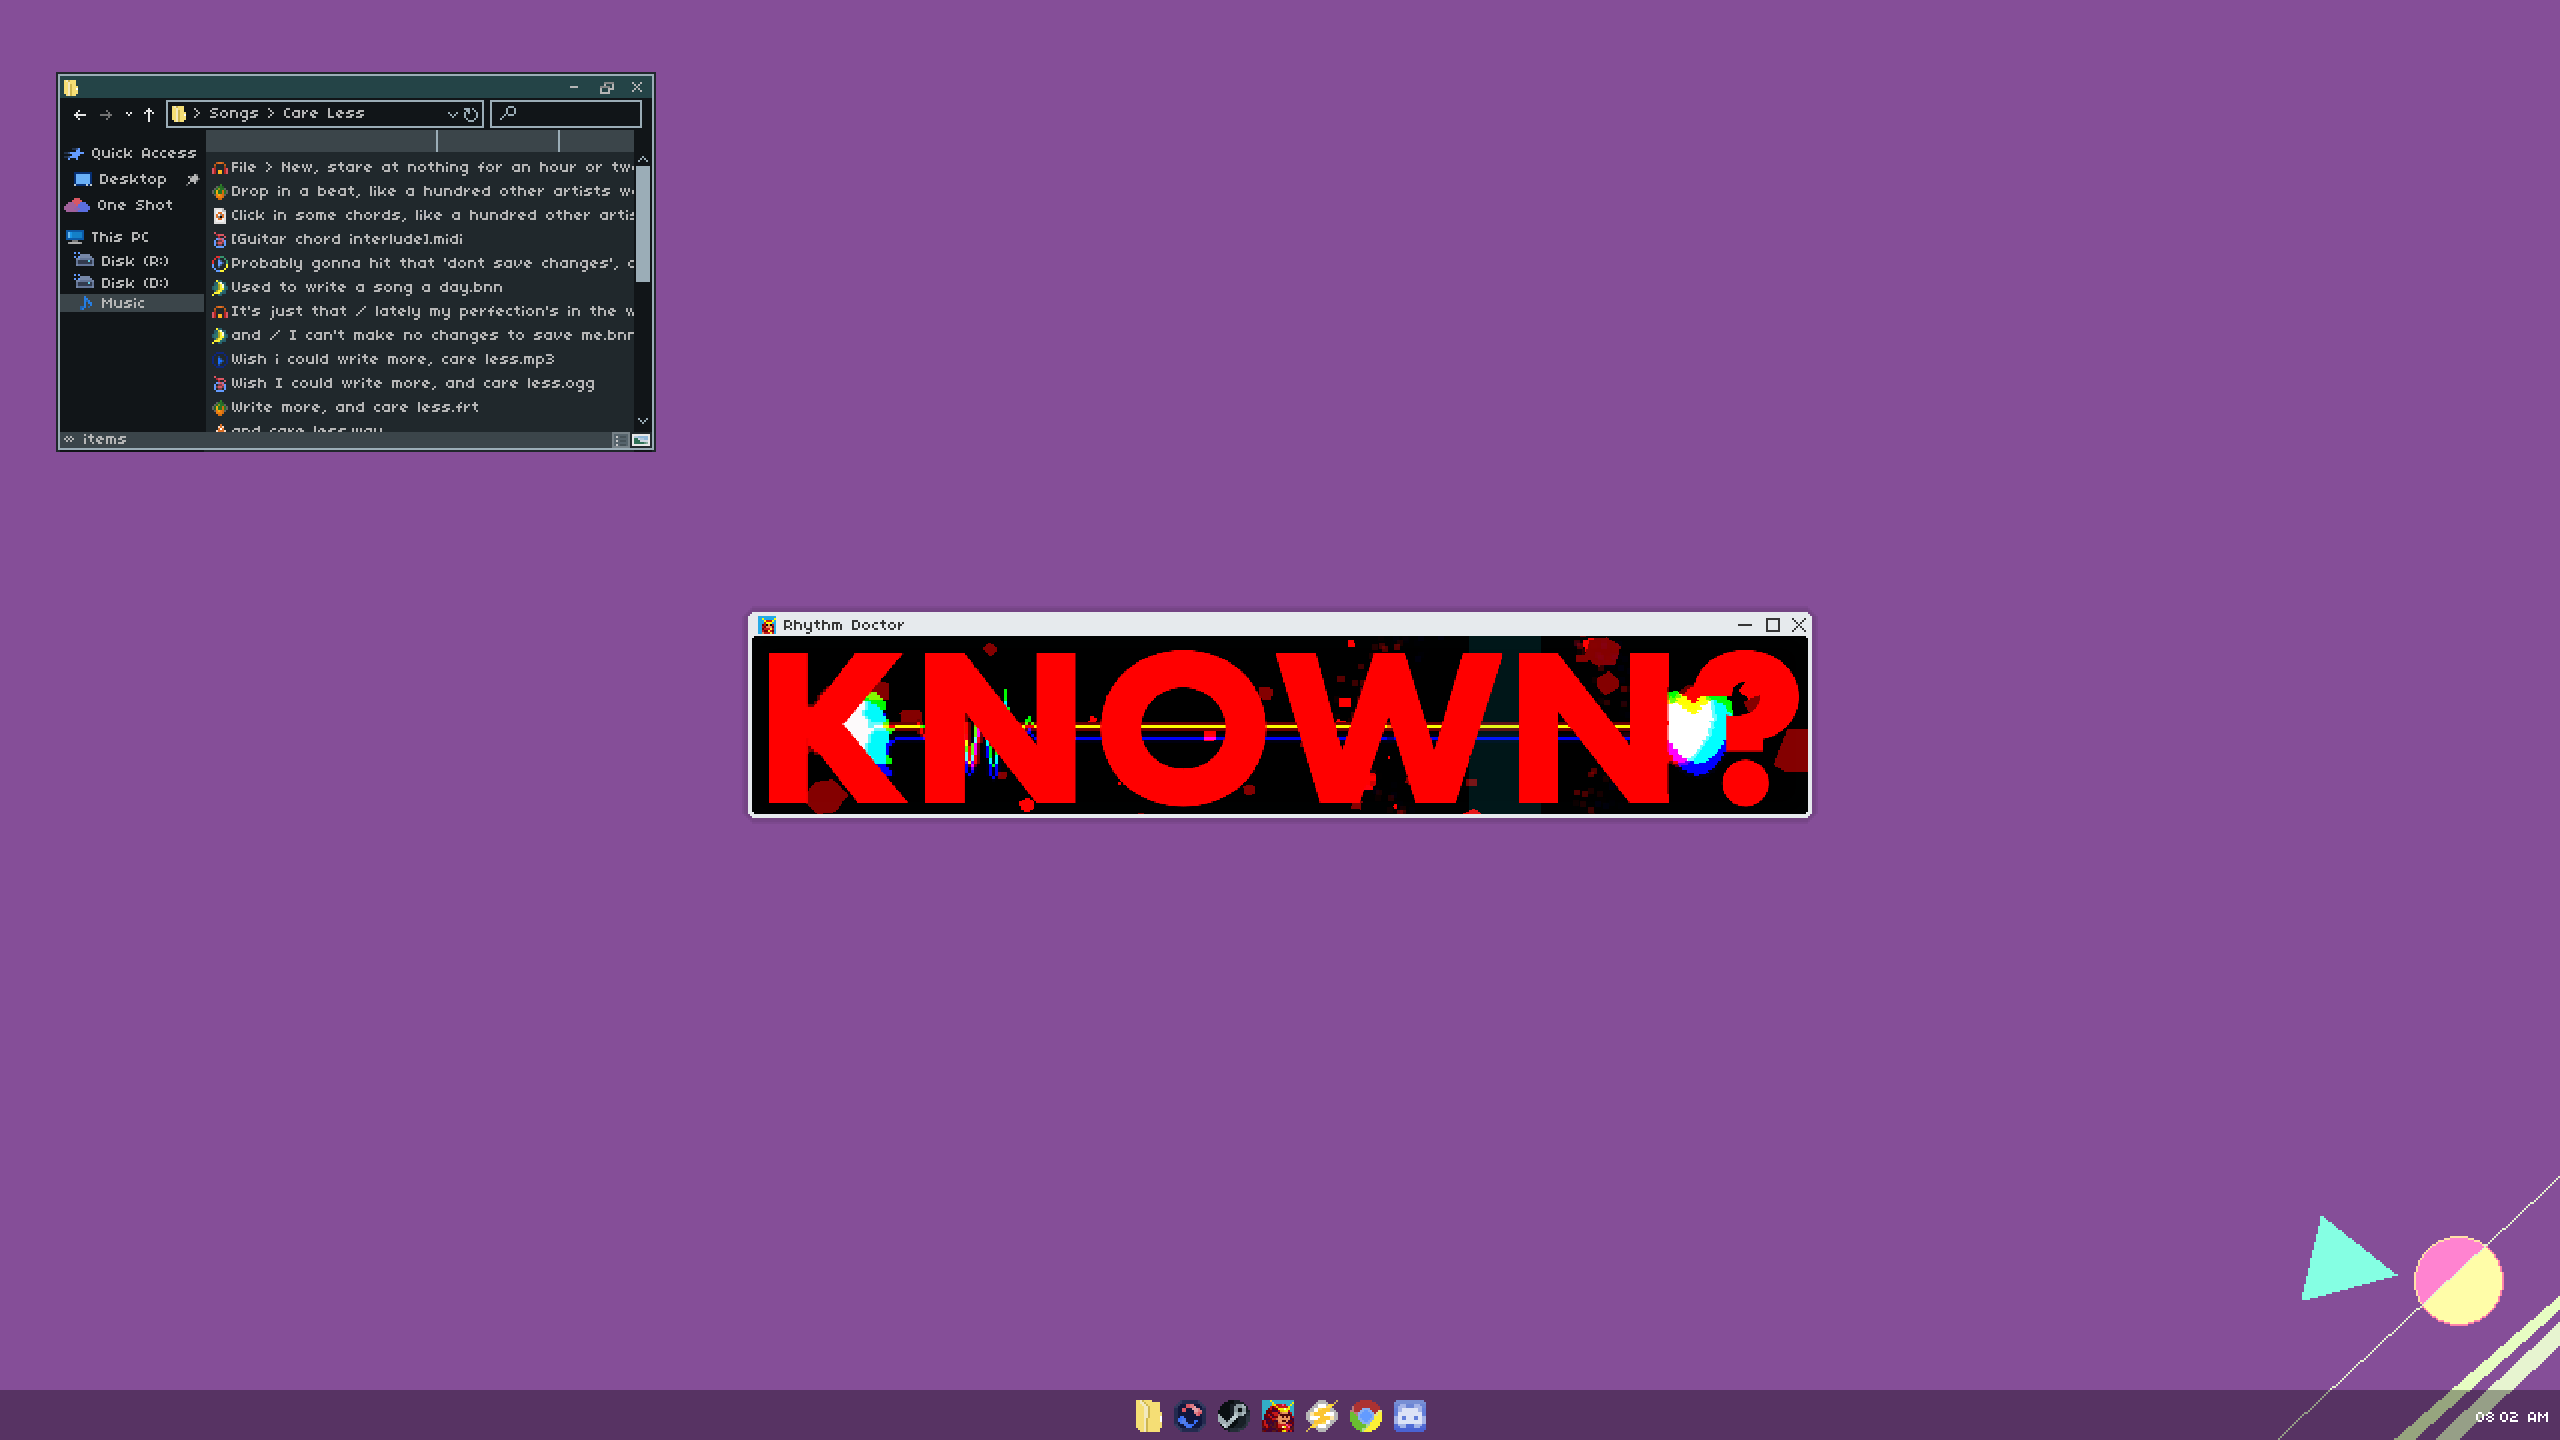Switch to large thumbnails view
Viewport: 2560px width, 1440px height.
[x=641, y=440]
